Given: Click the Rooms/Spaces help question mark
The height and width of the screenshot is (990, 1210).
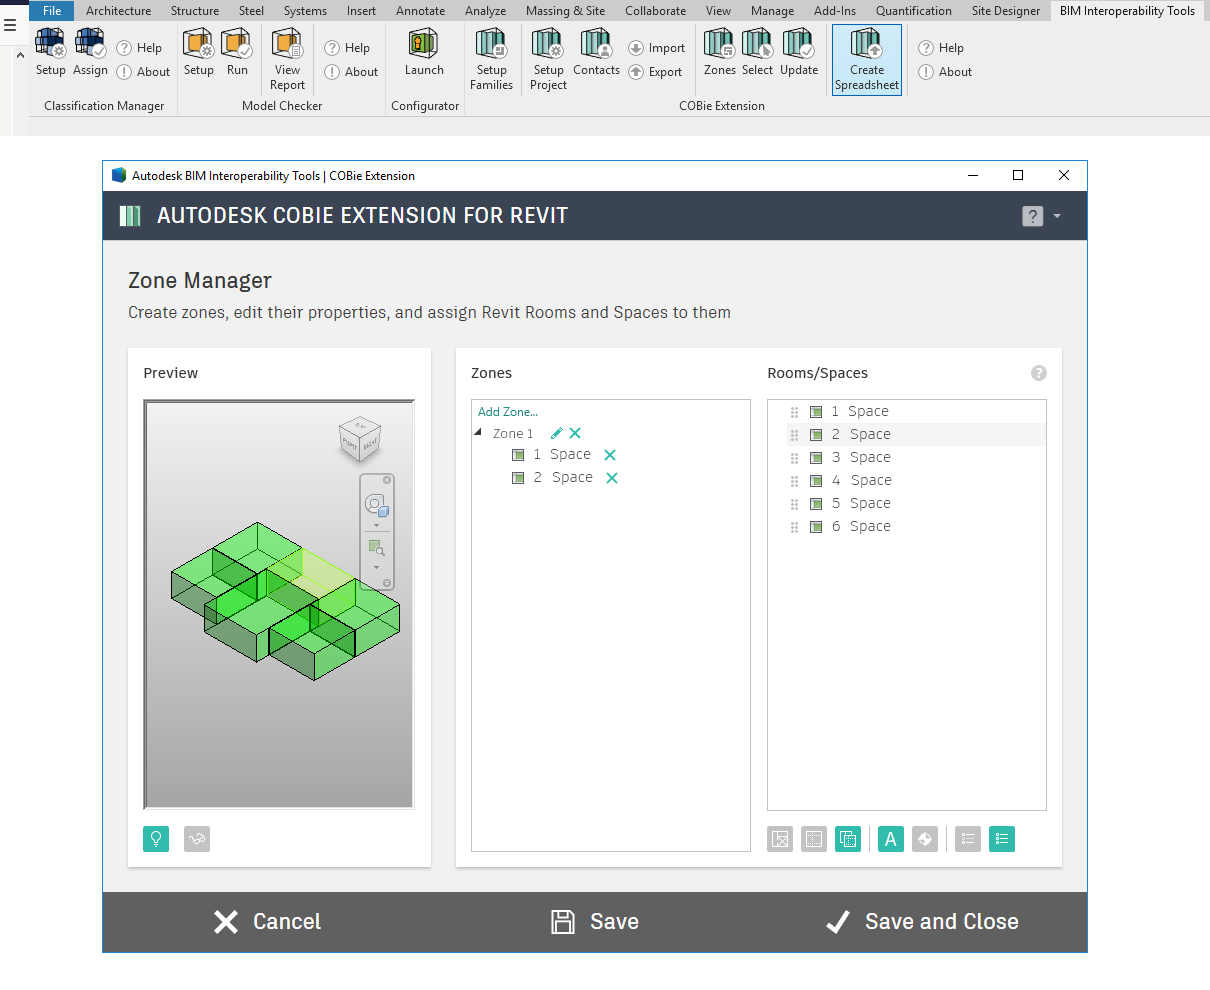Looking at the screenshot, I should [1039, 373].
